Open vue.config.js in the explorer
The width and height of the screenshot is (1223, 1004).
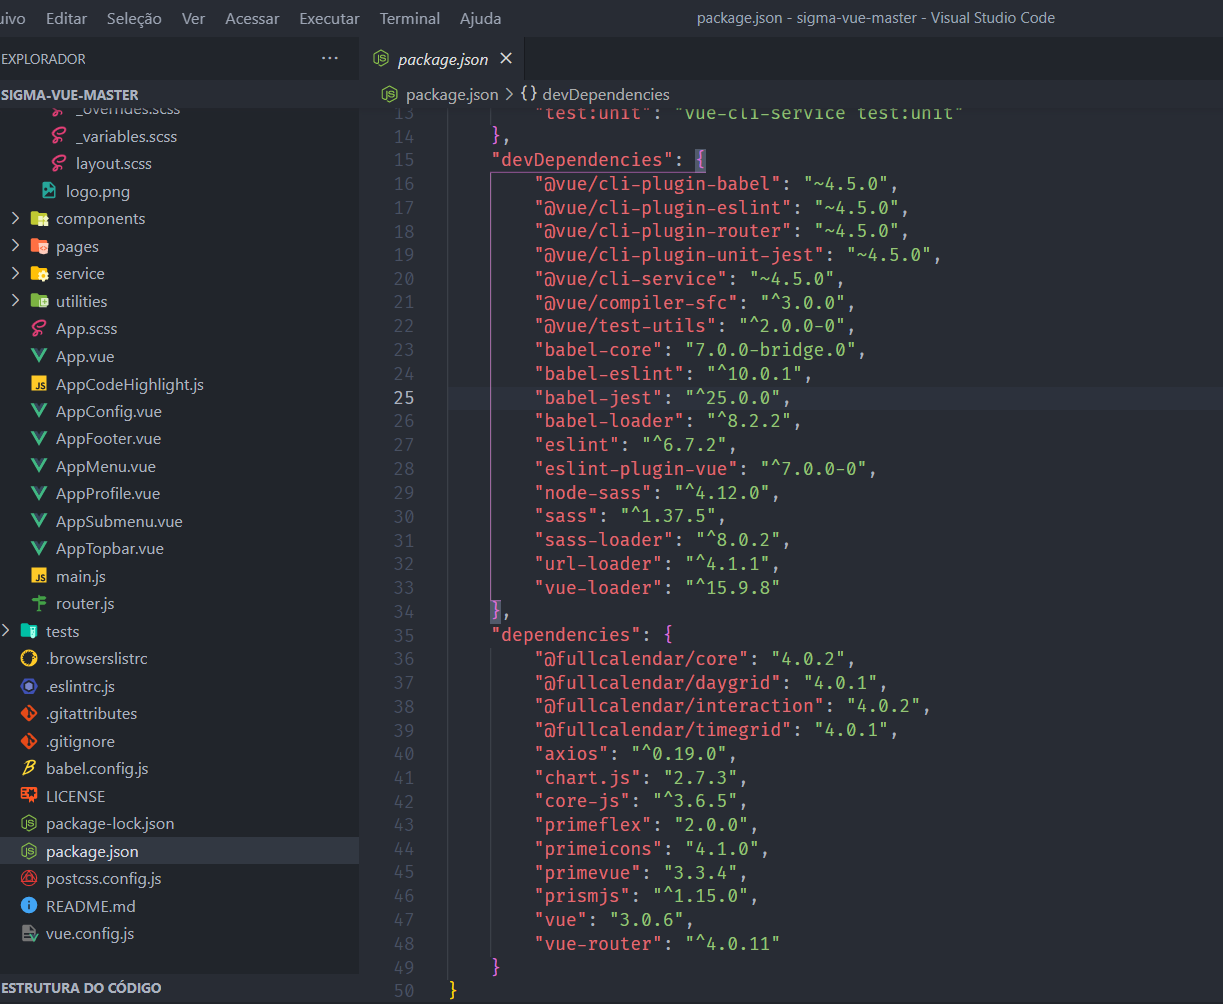pos(90,933)
